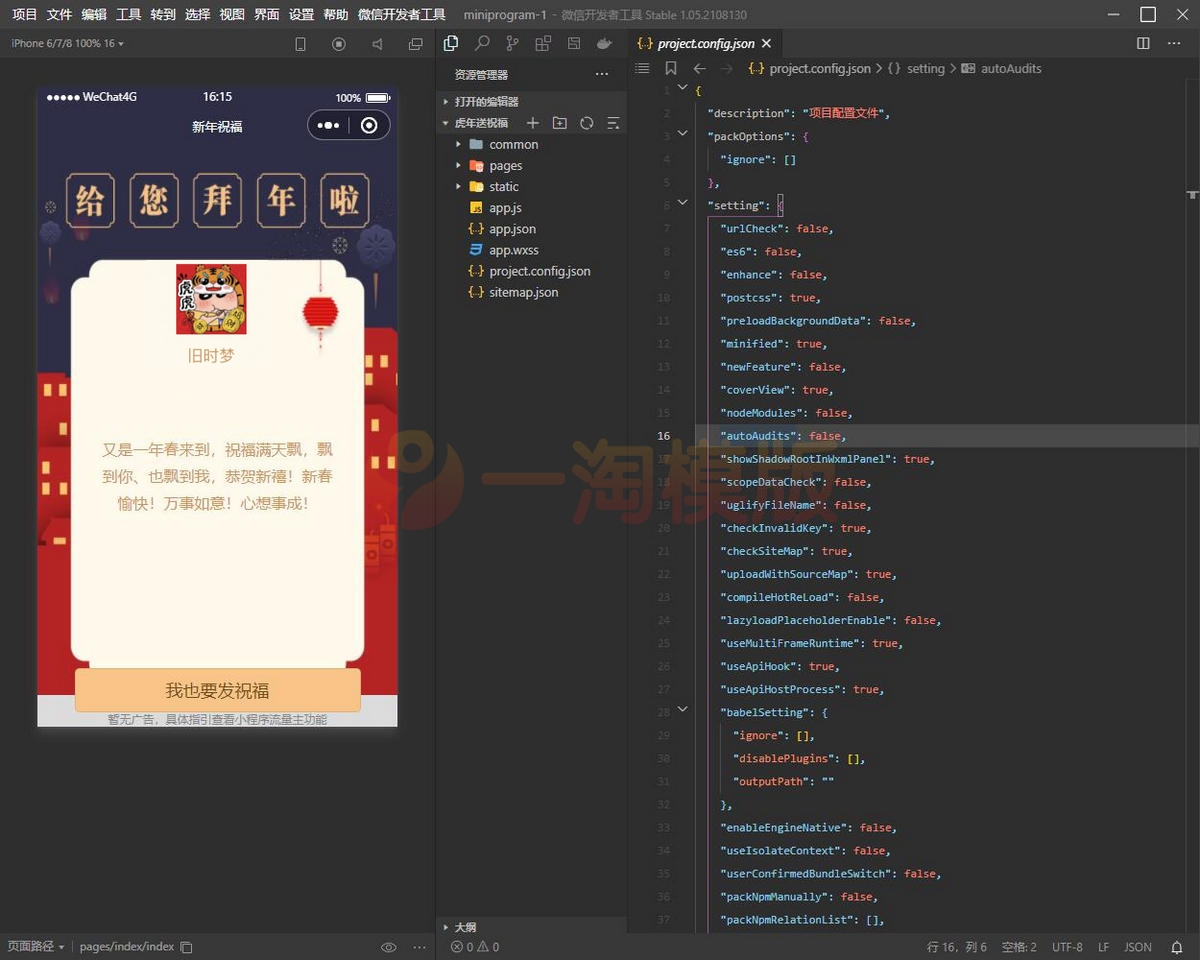The image size is (1200, 960).
Task: Toggle the preview eye icon in status bar
Action: (x=389, y=947)
